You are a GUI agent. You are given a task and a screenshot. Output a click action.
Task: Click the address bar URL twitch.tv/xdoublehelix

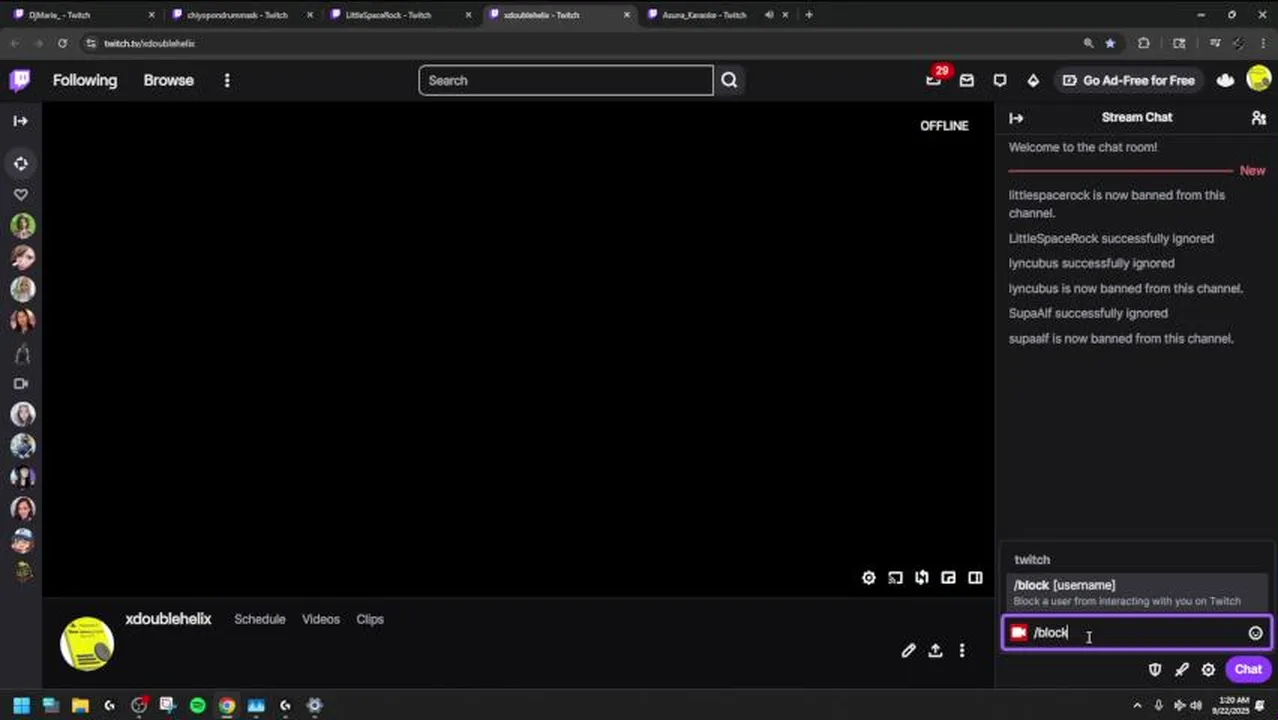150,44
